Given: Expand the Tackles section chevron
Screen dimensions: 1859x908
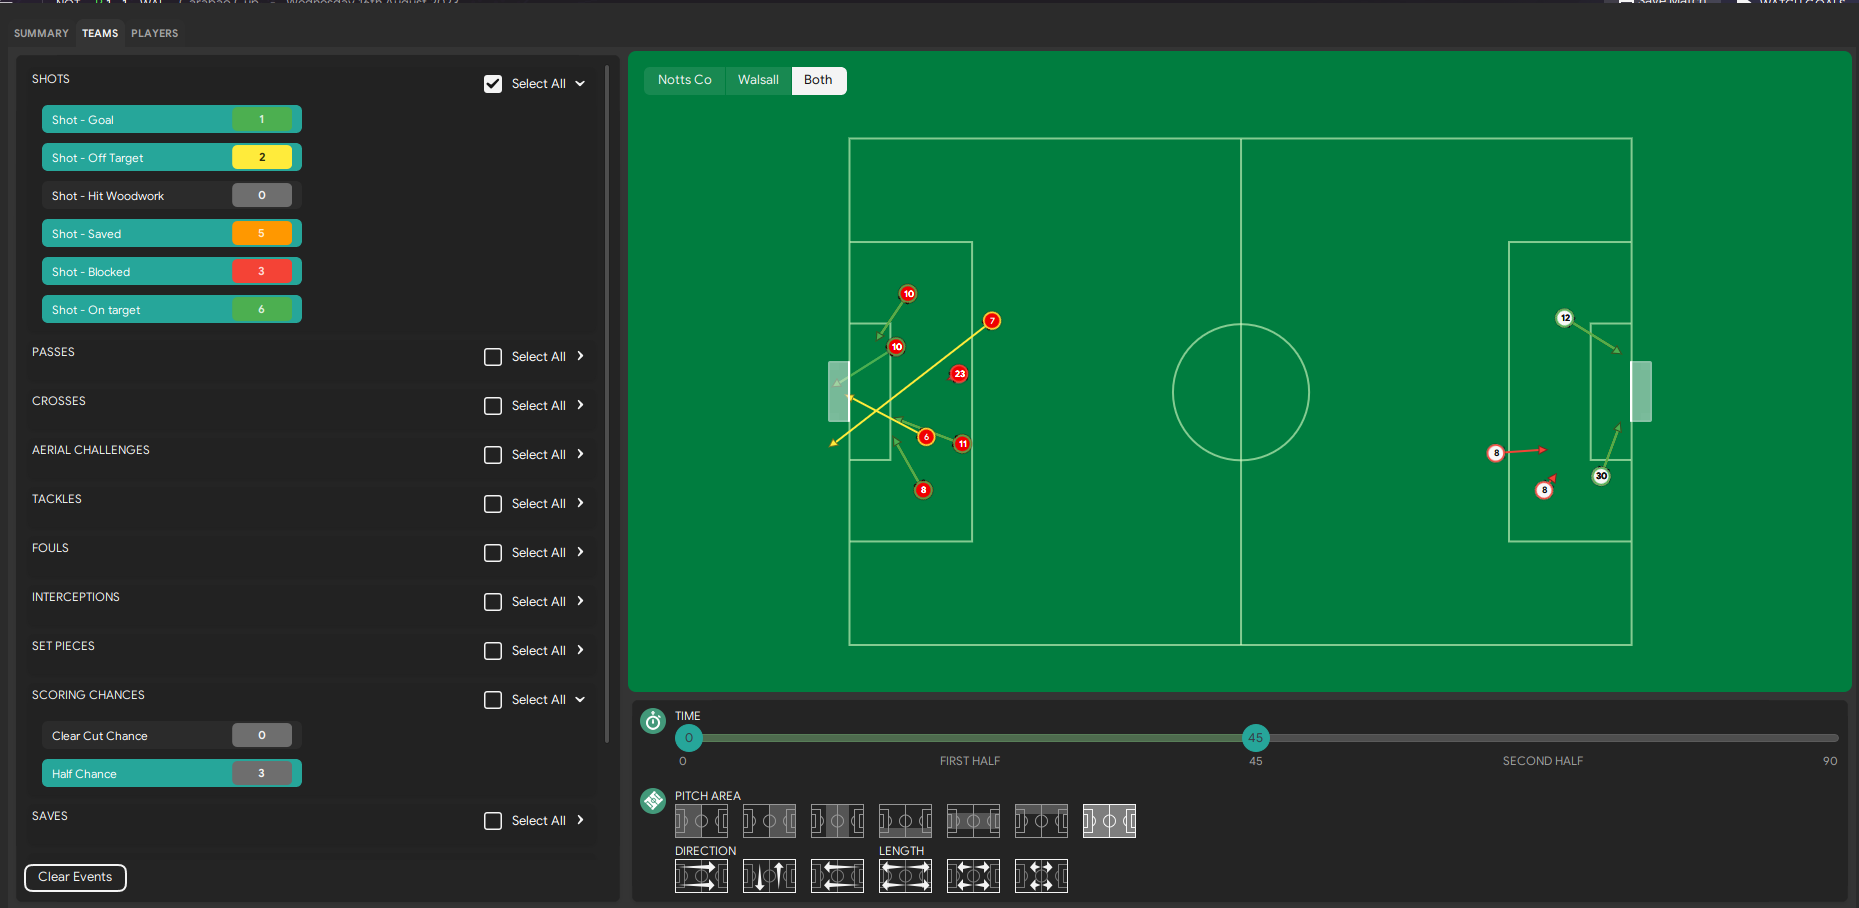Looking at the screenshot, I should pos(580,503).
